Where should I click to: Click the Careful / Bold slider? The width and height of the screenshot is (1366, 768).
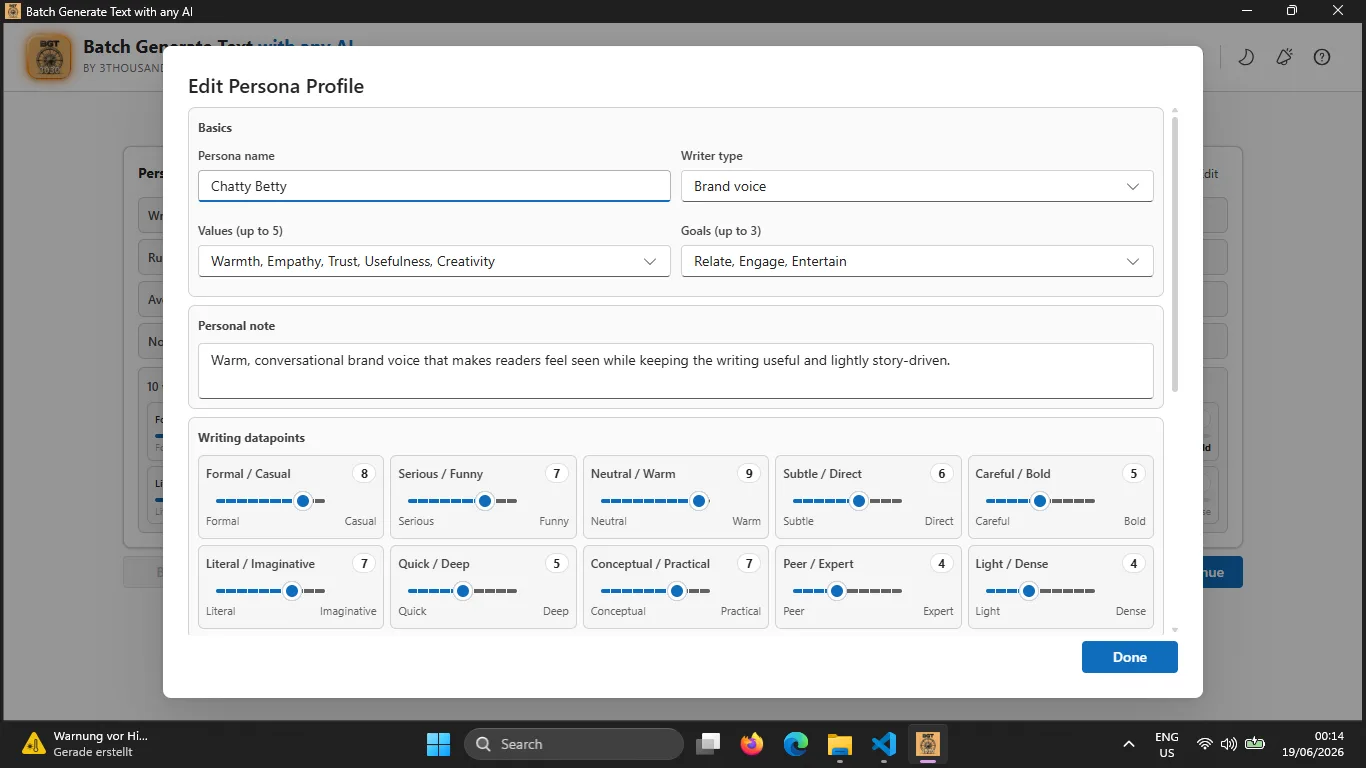(1039, 501)
